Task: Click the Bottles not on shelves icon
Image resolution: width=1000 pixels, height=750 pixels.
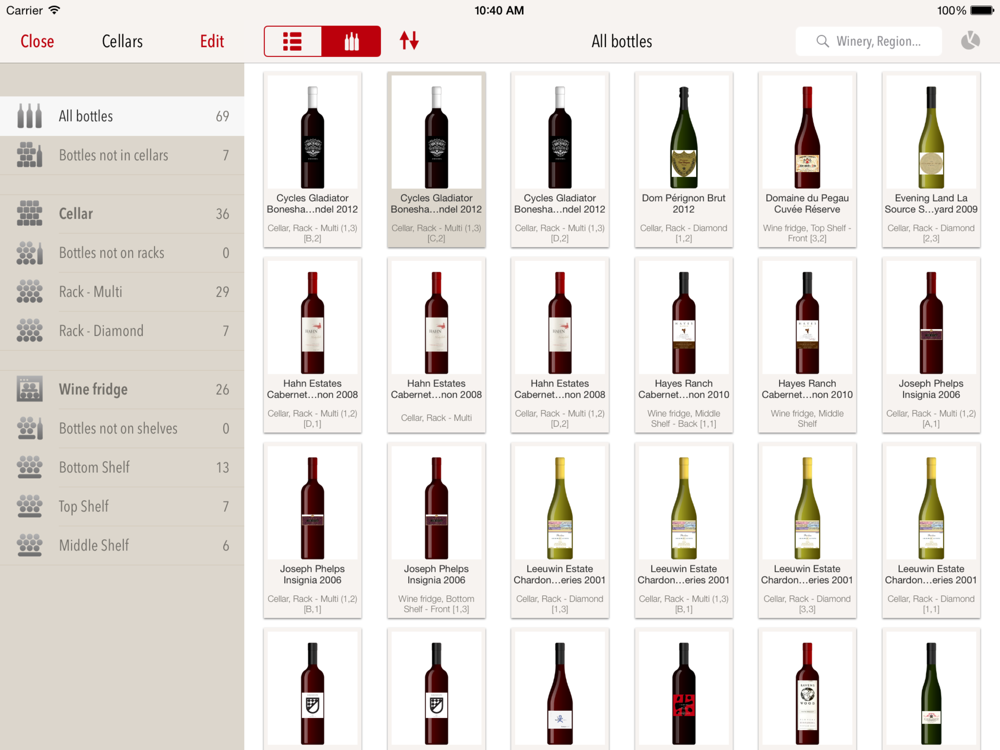Action: tap(29, 428)
